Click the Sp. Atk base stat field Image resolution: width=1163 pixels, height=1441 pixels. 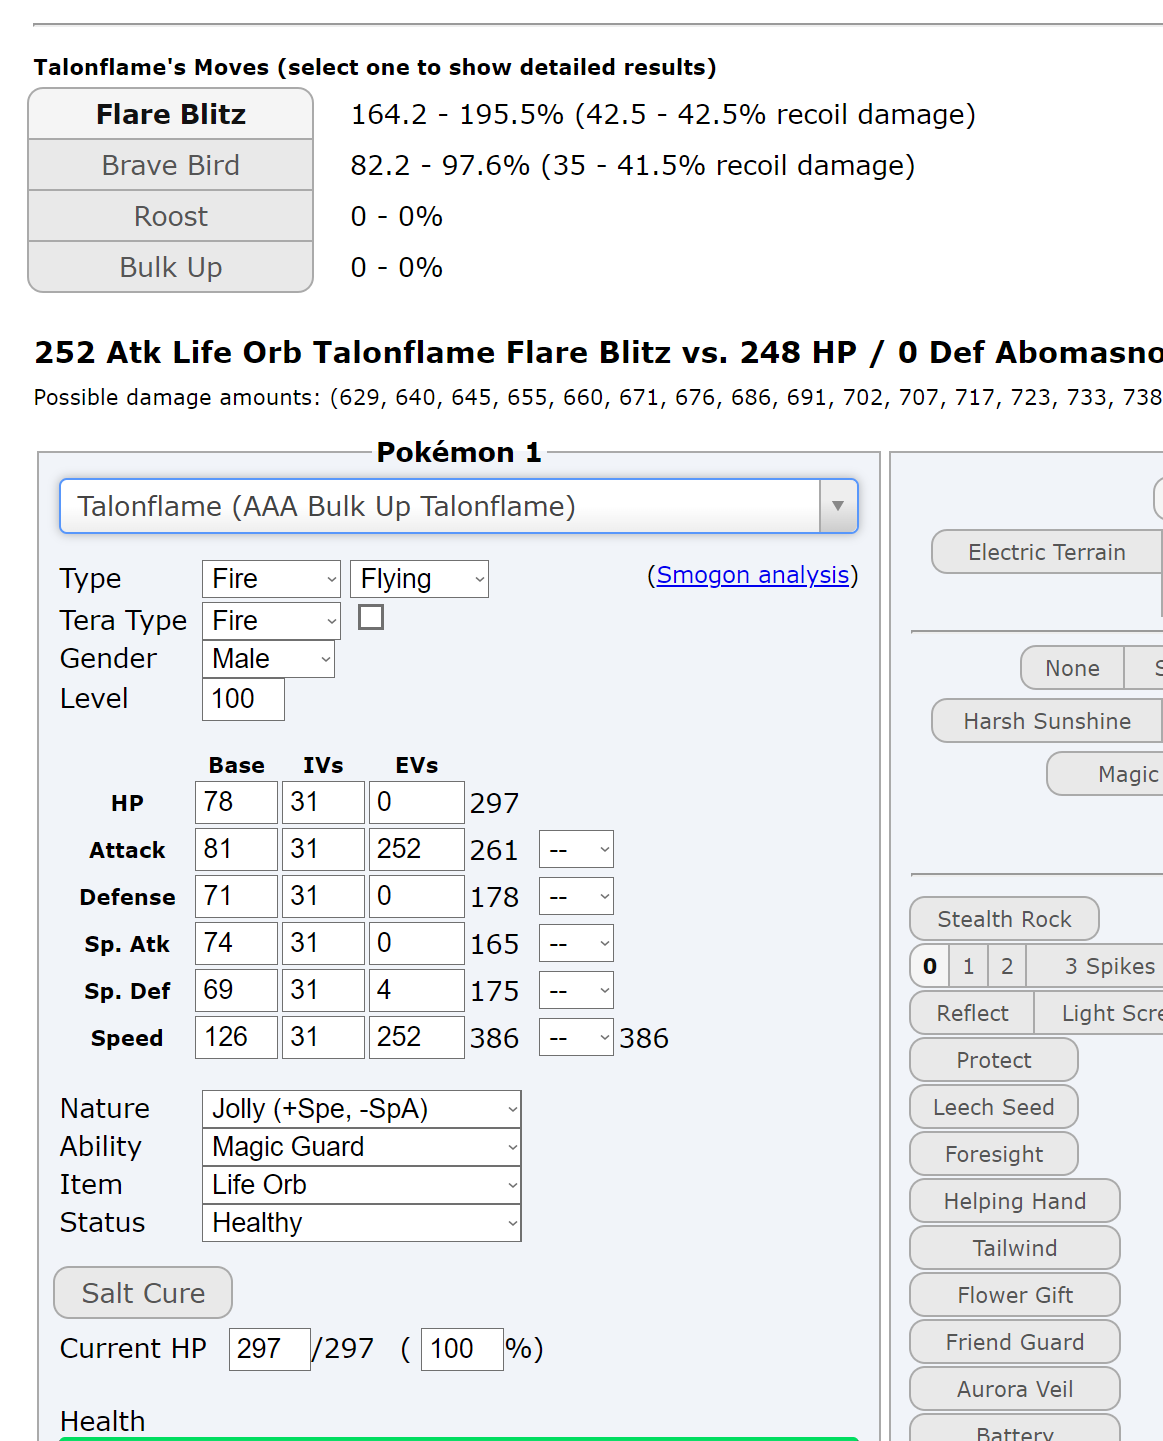[236, 943]
